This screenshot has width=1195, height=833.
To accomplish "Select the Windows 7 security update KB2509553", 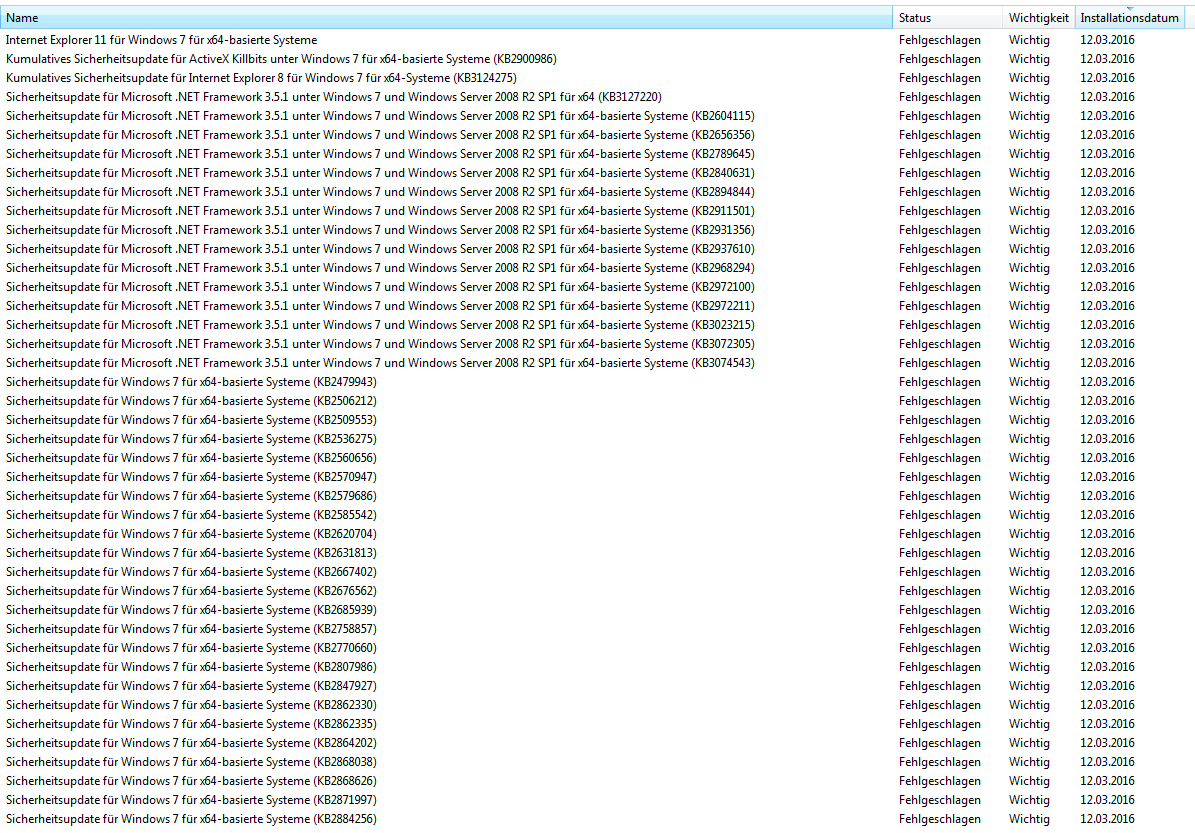I will click(191, 420).
